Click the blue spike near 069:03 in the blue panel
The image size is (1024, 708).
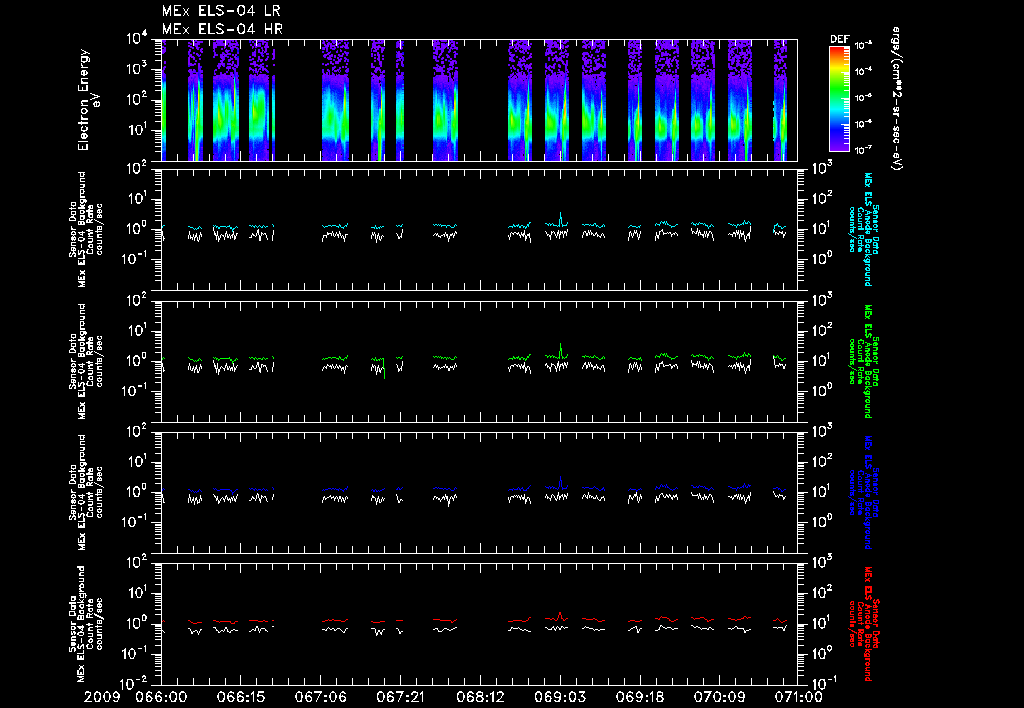point(560,481)
